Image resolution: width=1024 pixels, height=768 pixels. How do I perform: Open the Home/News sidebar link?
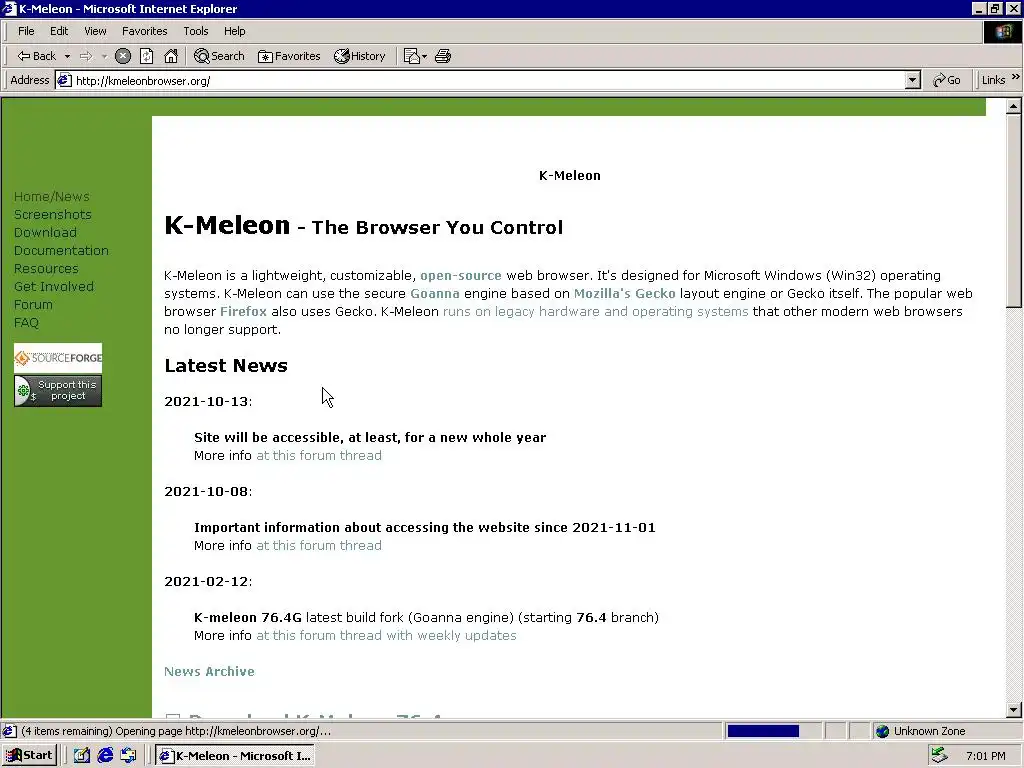pyautogui.click(x=52, y=197)
